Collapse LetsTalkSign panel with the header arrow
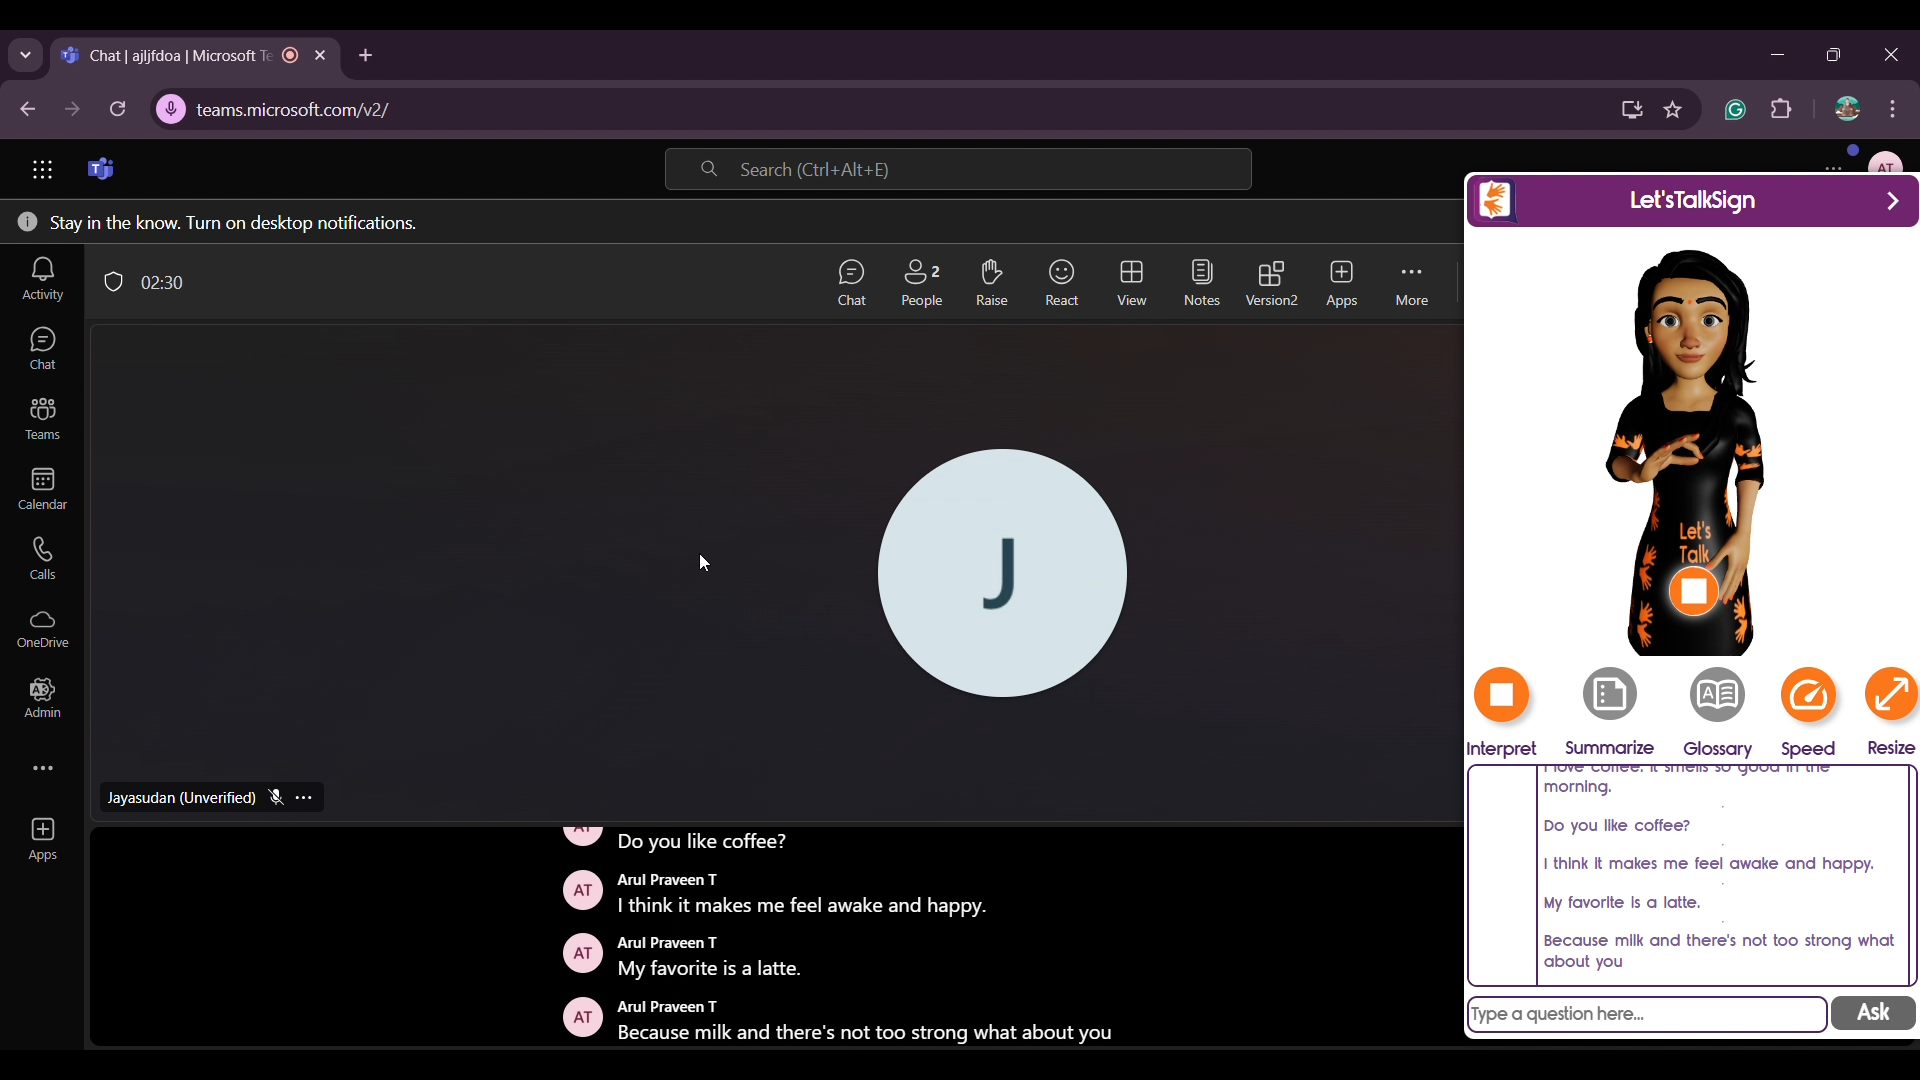The width and height of the screenshot is (1920, 1080). coord(1893,201)
